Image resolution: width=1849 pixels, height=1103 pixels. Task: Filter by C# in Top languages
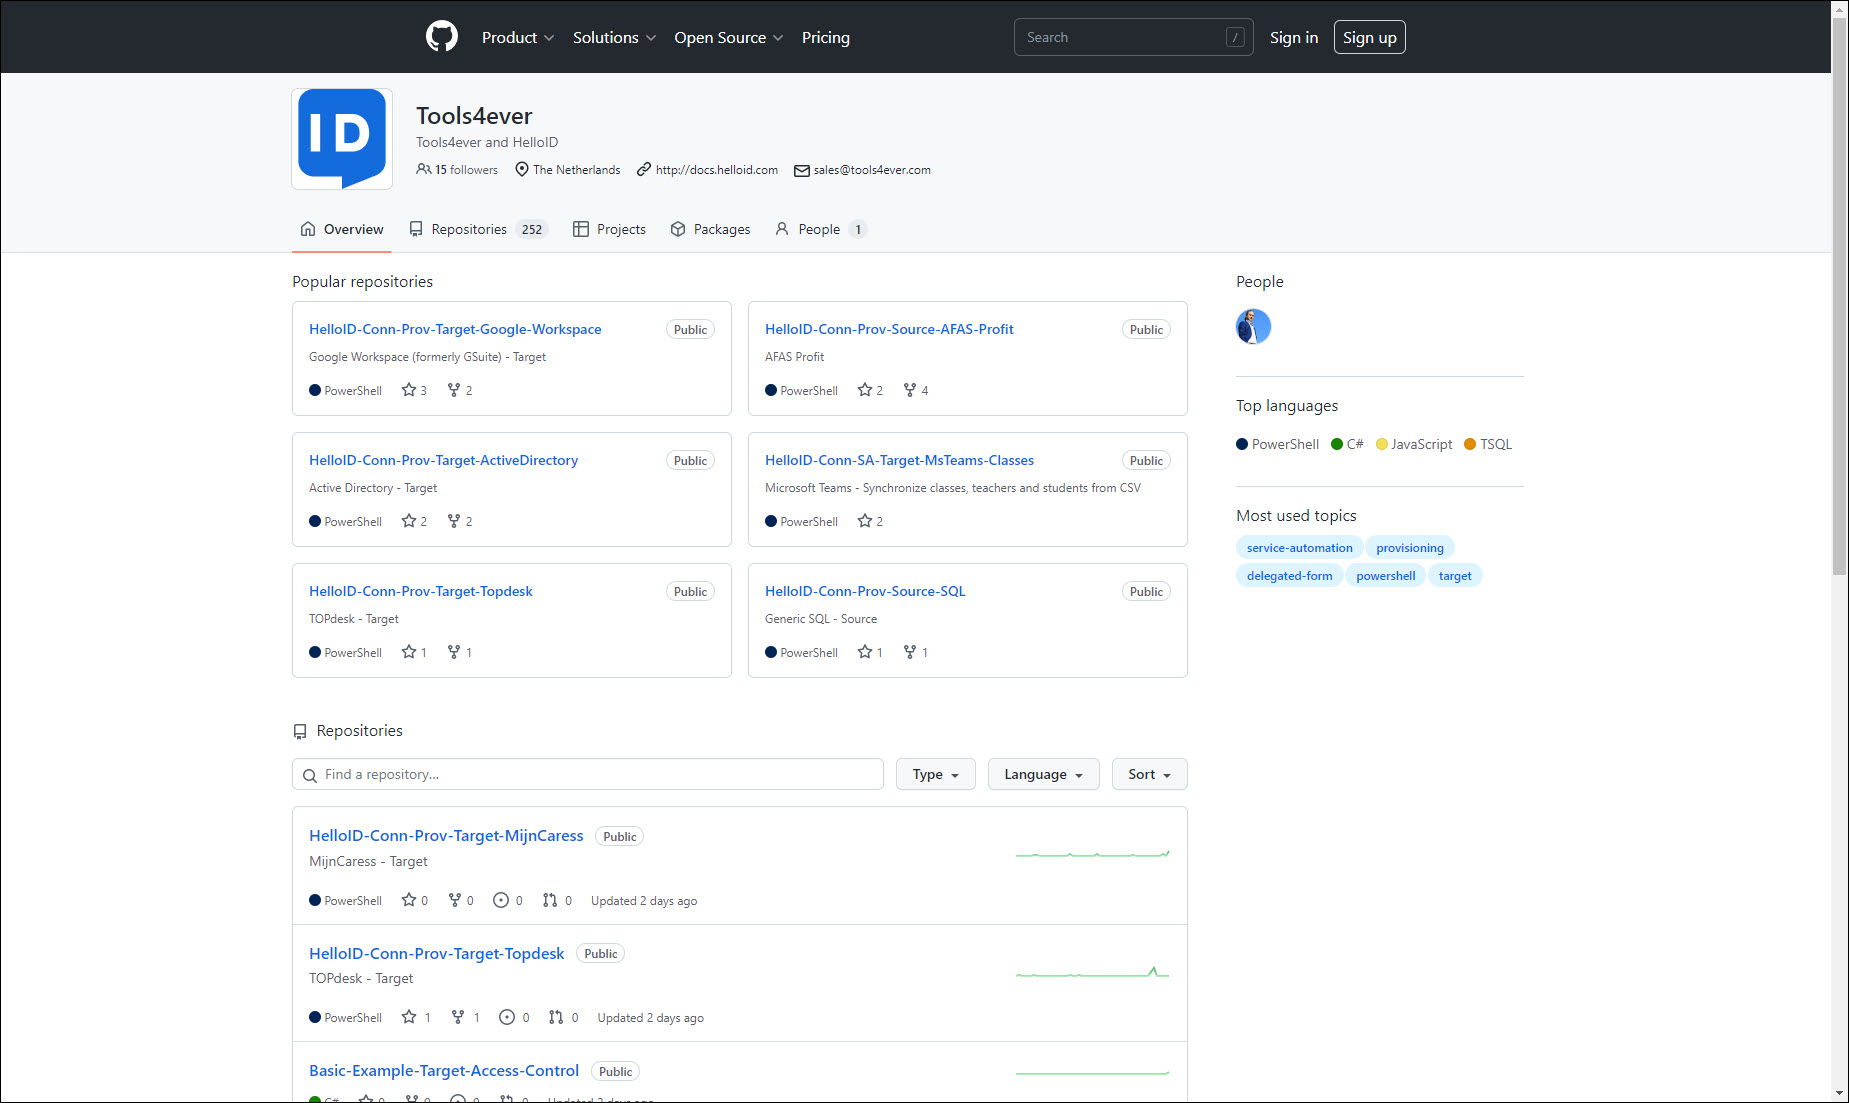pyautogui.click(x=1347, y=444)
